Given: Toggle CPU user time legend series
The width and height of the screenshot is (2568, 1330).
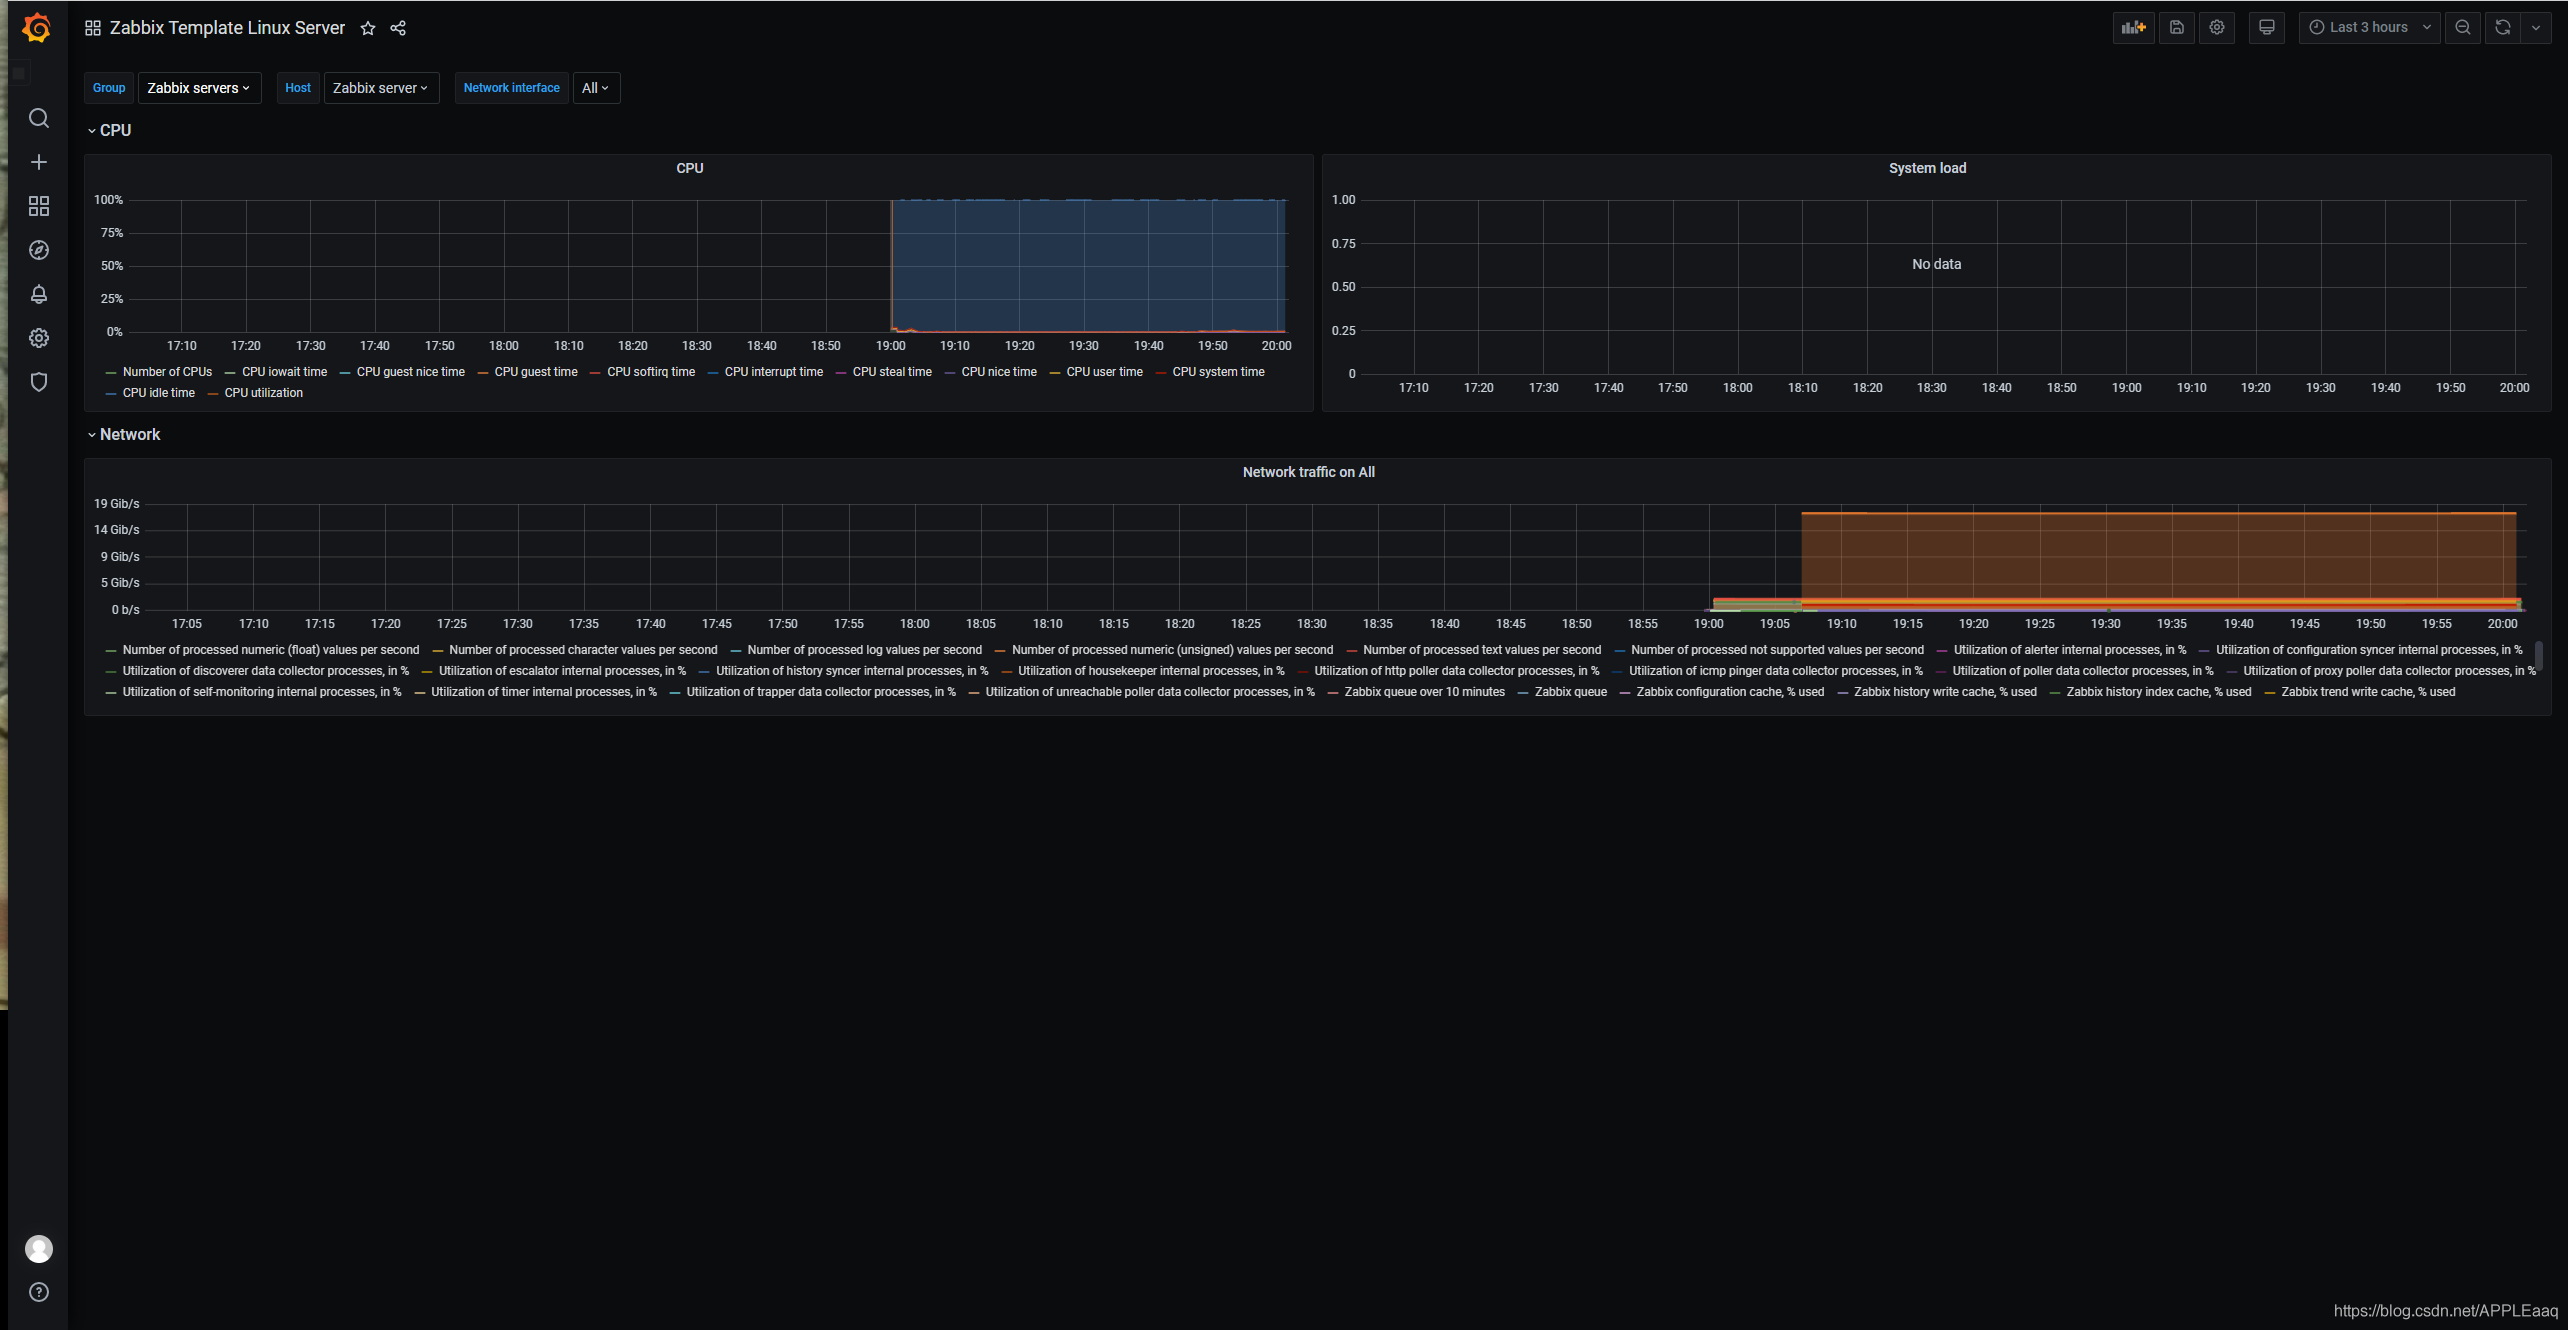Looking at the screenshot, I should click(x=1104, y=372).
